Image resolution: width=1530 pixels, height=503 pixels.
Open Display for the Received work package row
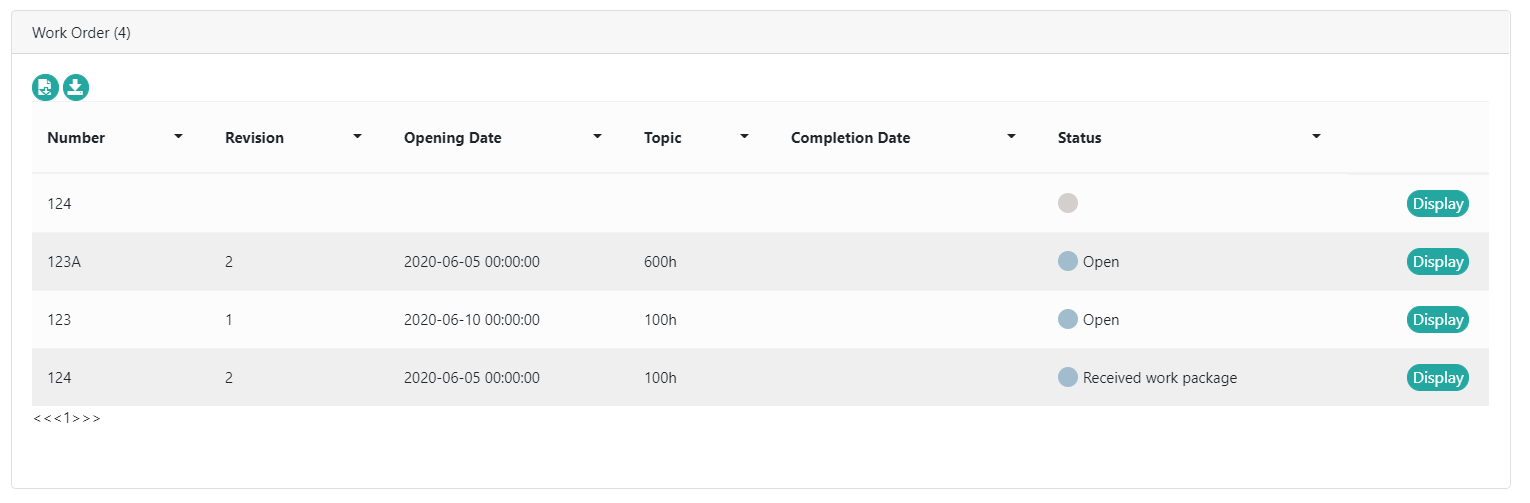pyautogui.click(x=1437, y=378)
